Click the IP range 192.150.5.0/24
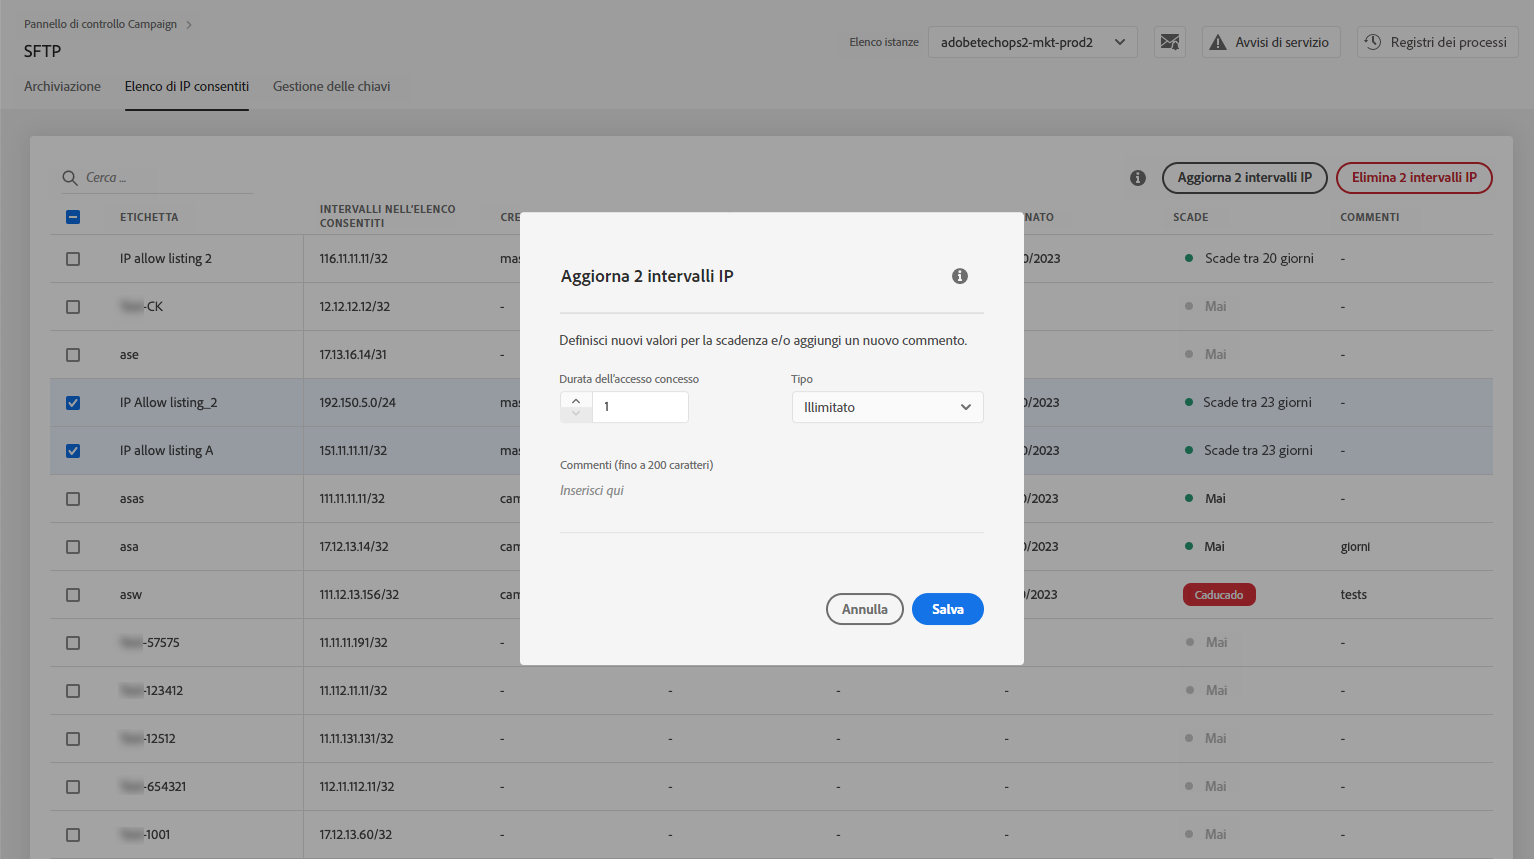The width and height of the screenshot is (1534, 859). pos(358,403)
